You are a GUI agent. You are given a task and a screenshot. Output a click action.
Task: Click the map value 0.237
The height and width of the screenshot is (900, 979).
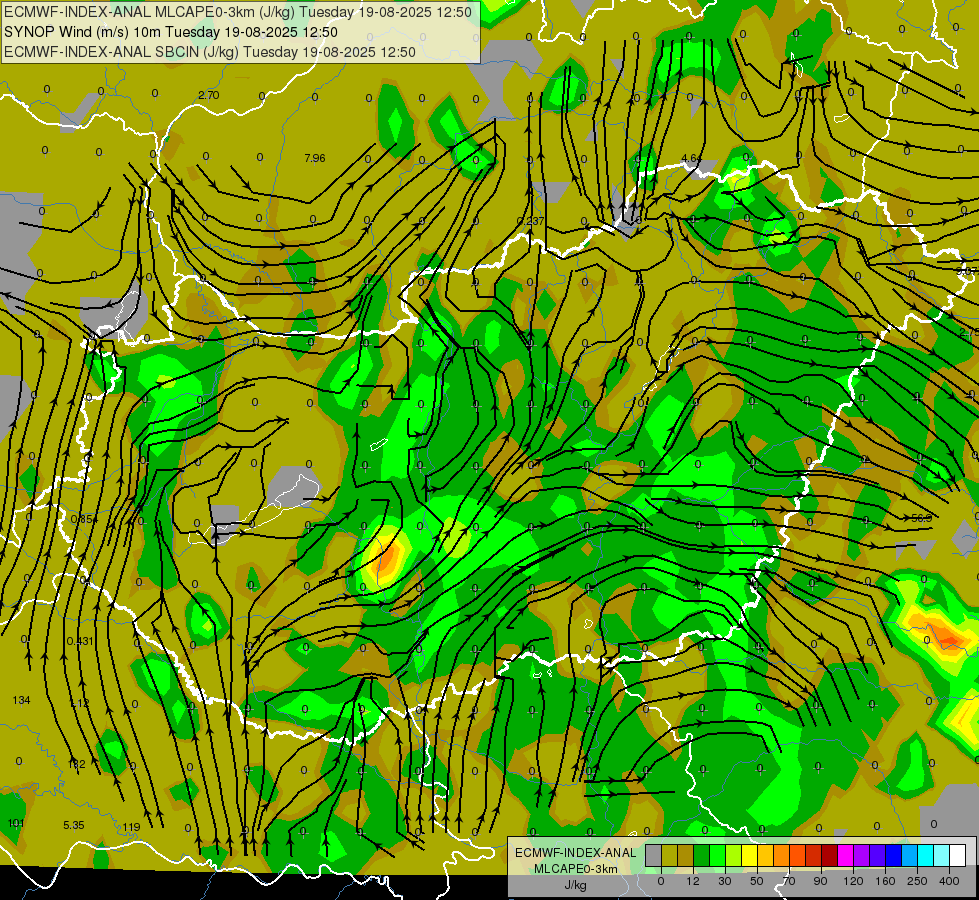pyautogui.click(x=531, y=221)
